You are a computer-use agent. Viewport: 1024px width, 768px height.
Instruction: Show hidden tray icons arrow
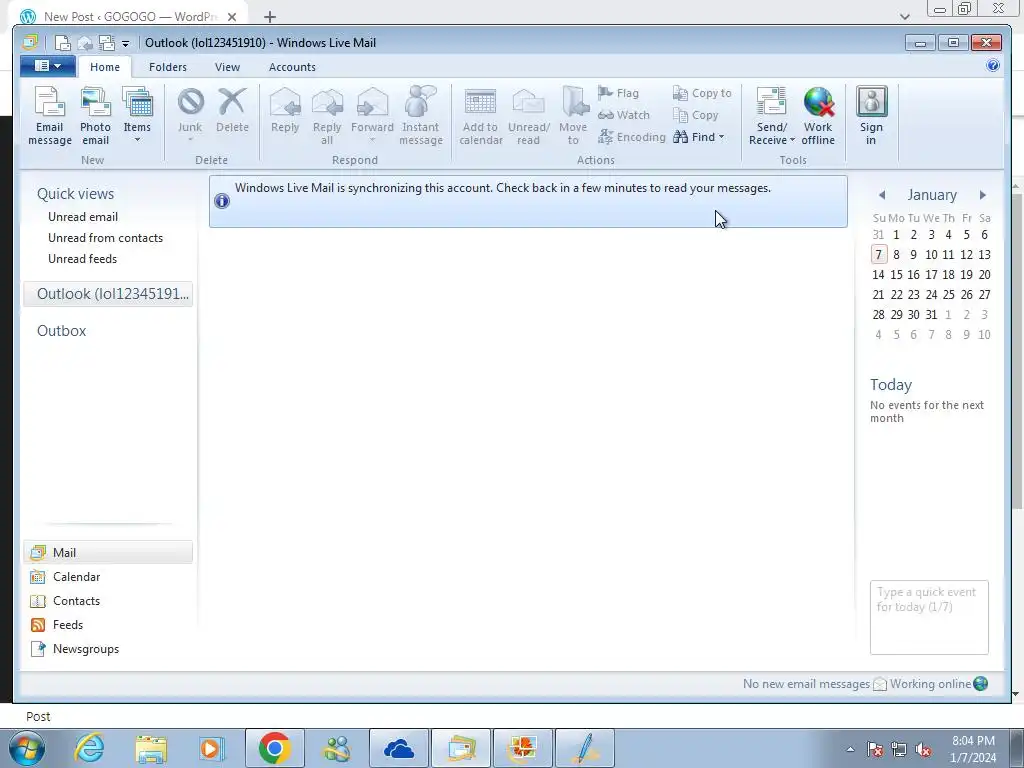tap(850, 749)
